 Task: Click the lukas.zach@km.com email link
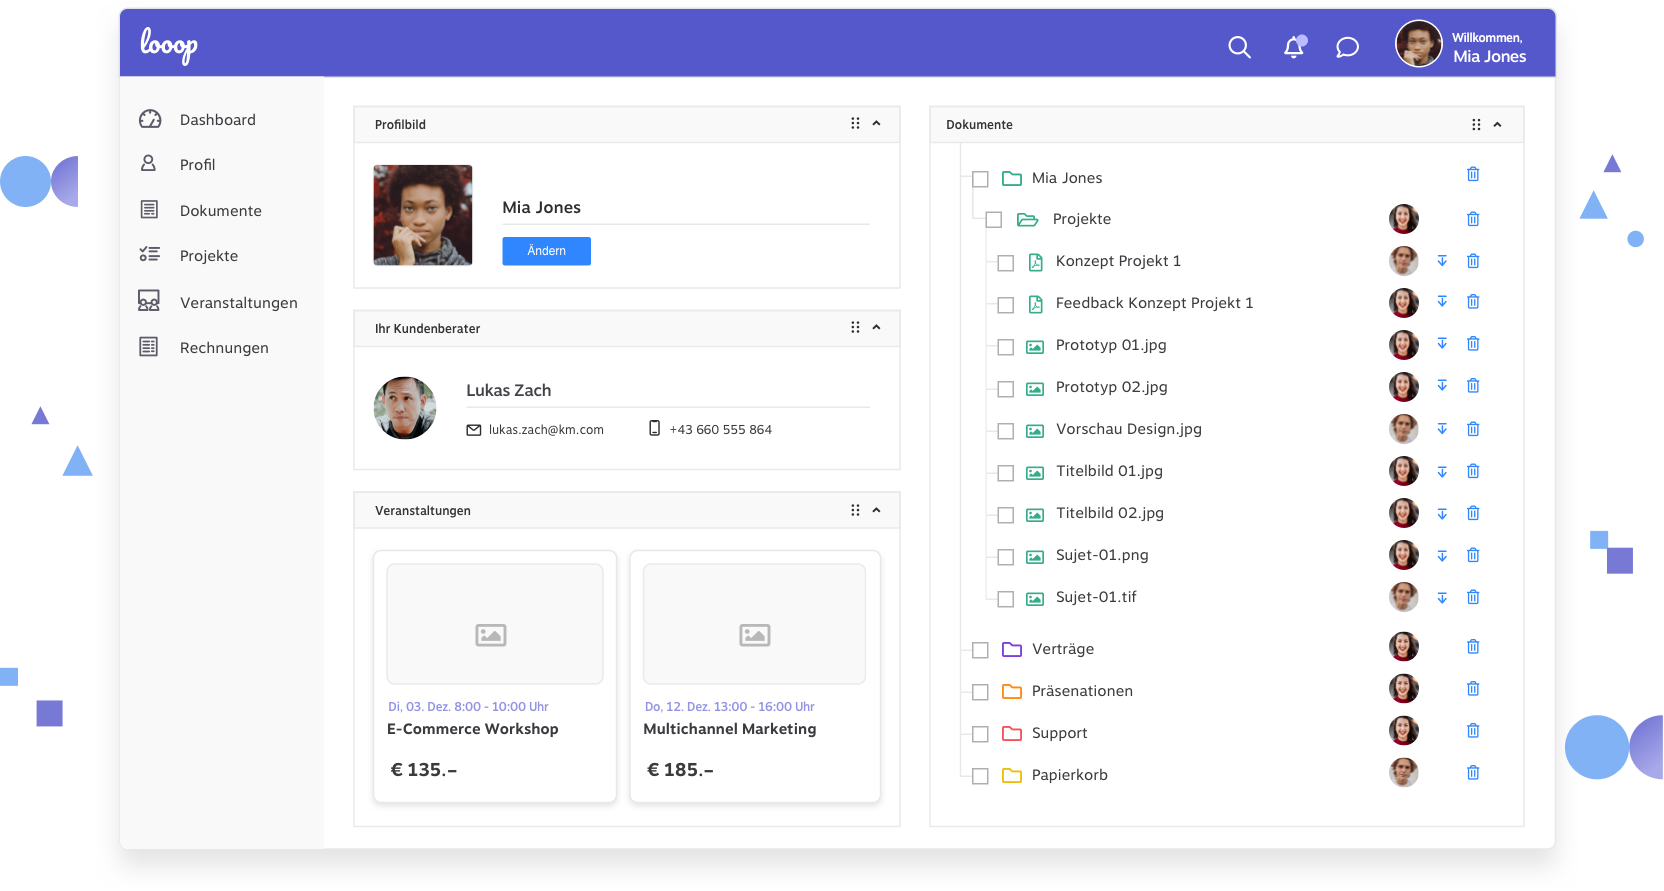tap(545, 430)
